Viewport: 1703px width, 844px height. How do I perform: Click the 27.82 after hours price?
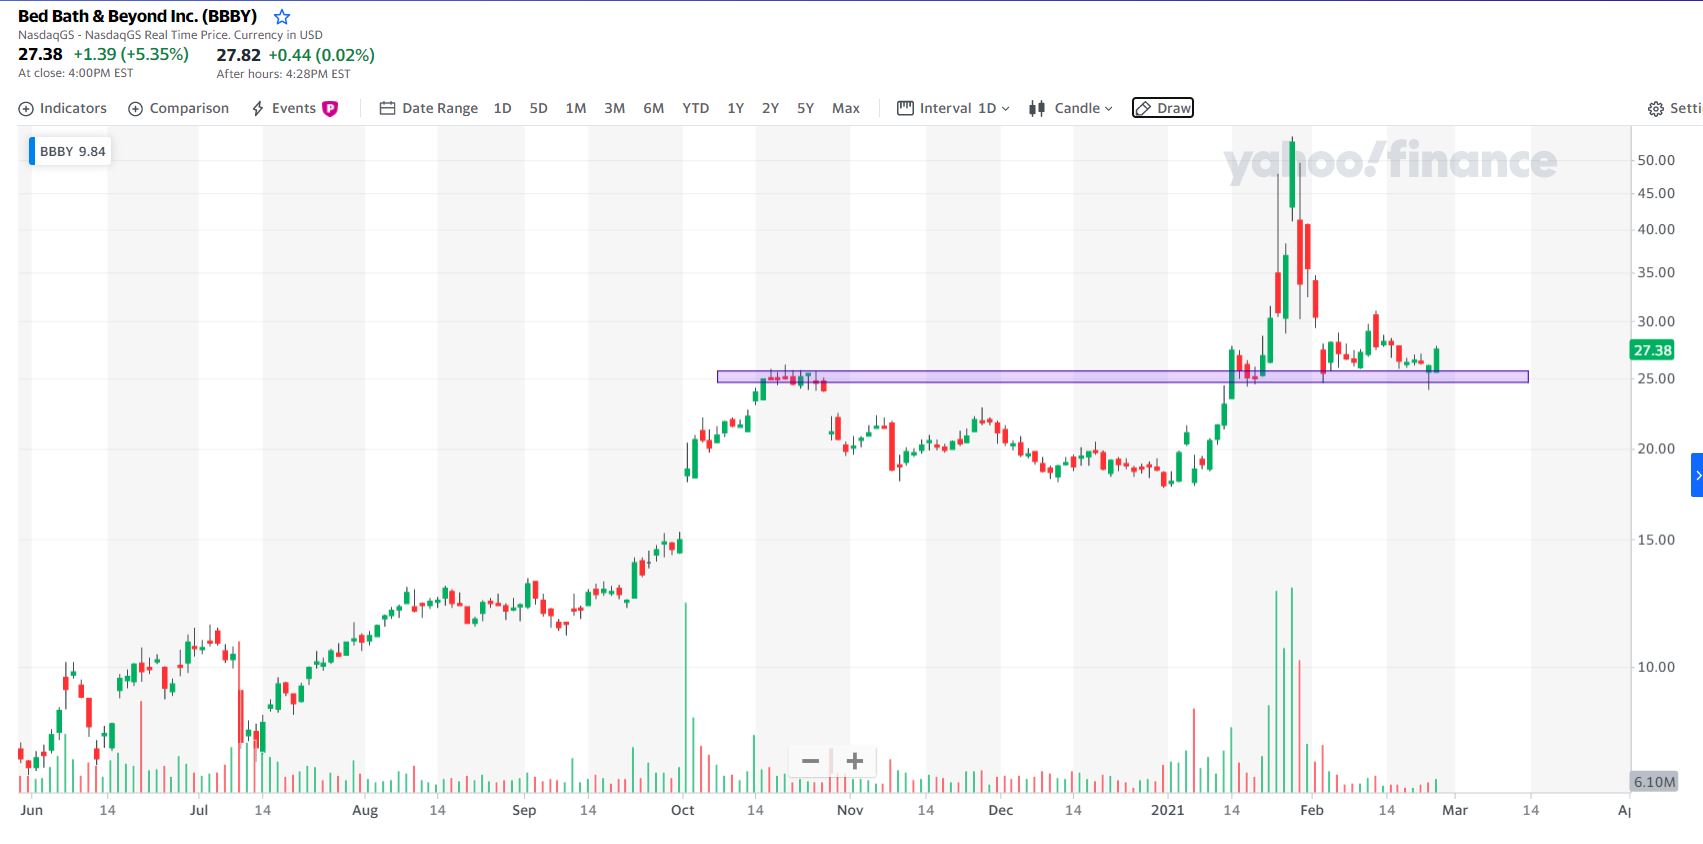(x=238, y=55)
